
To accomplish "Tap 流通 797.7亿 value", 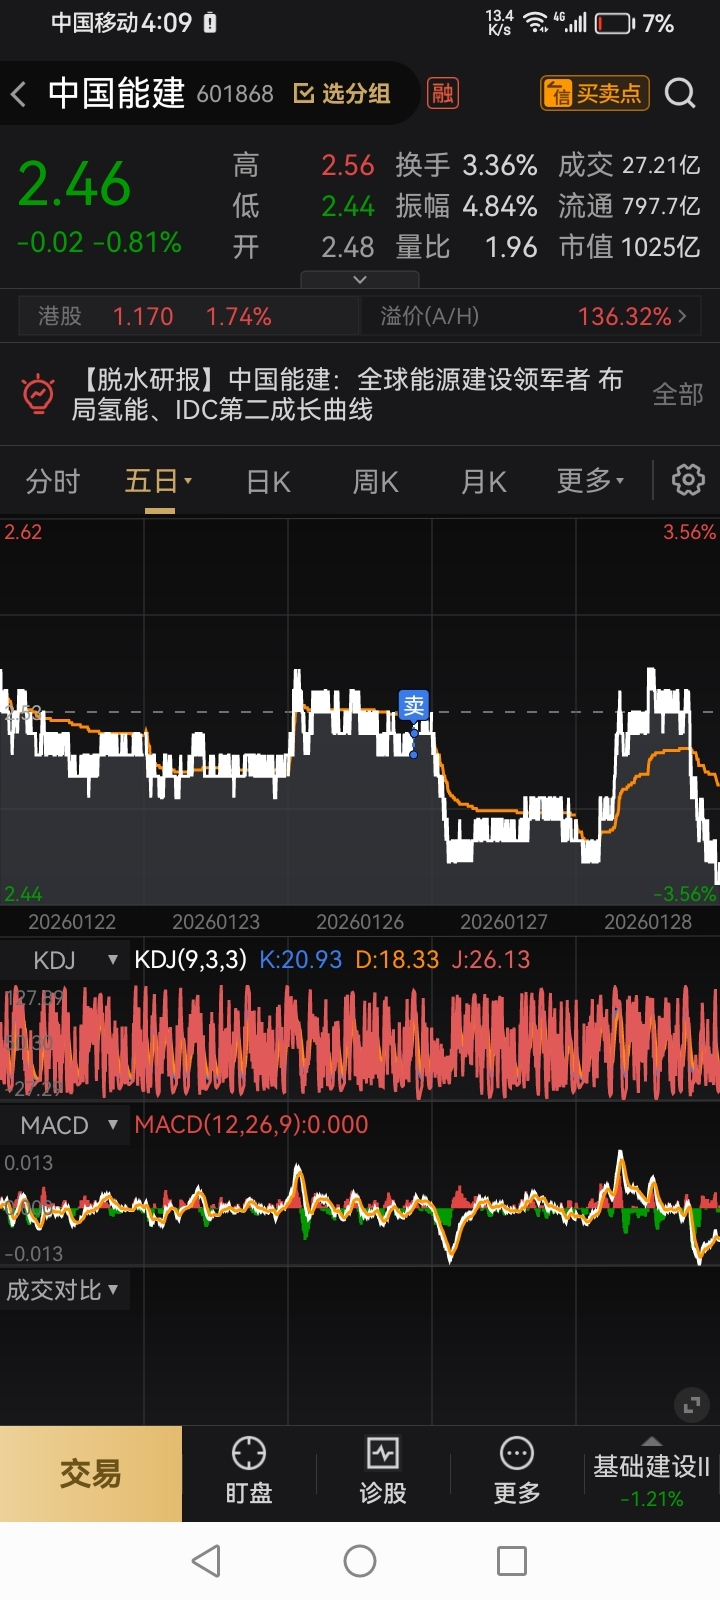I will [661, 206].
